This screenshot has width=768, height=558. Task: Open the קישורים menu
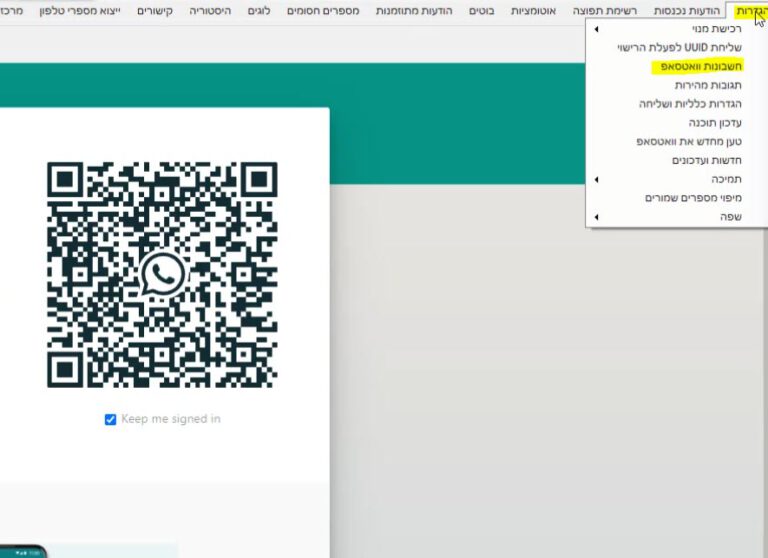[x=155, y=10]
